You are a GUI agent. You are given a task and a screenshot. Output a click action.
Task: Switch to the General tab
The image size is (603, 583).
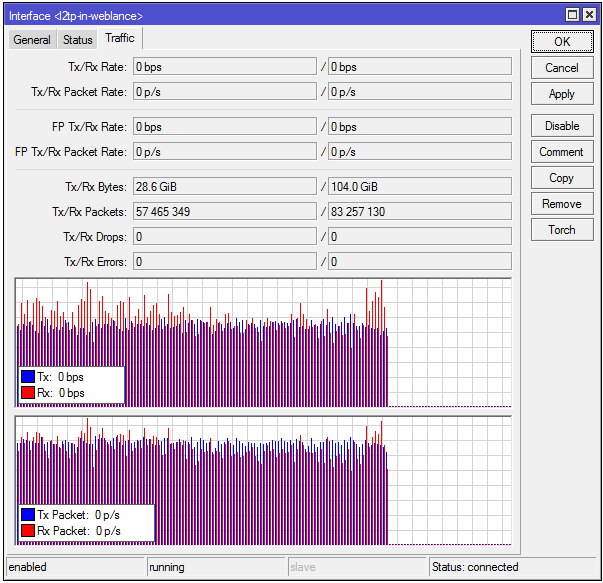32,40
